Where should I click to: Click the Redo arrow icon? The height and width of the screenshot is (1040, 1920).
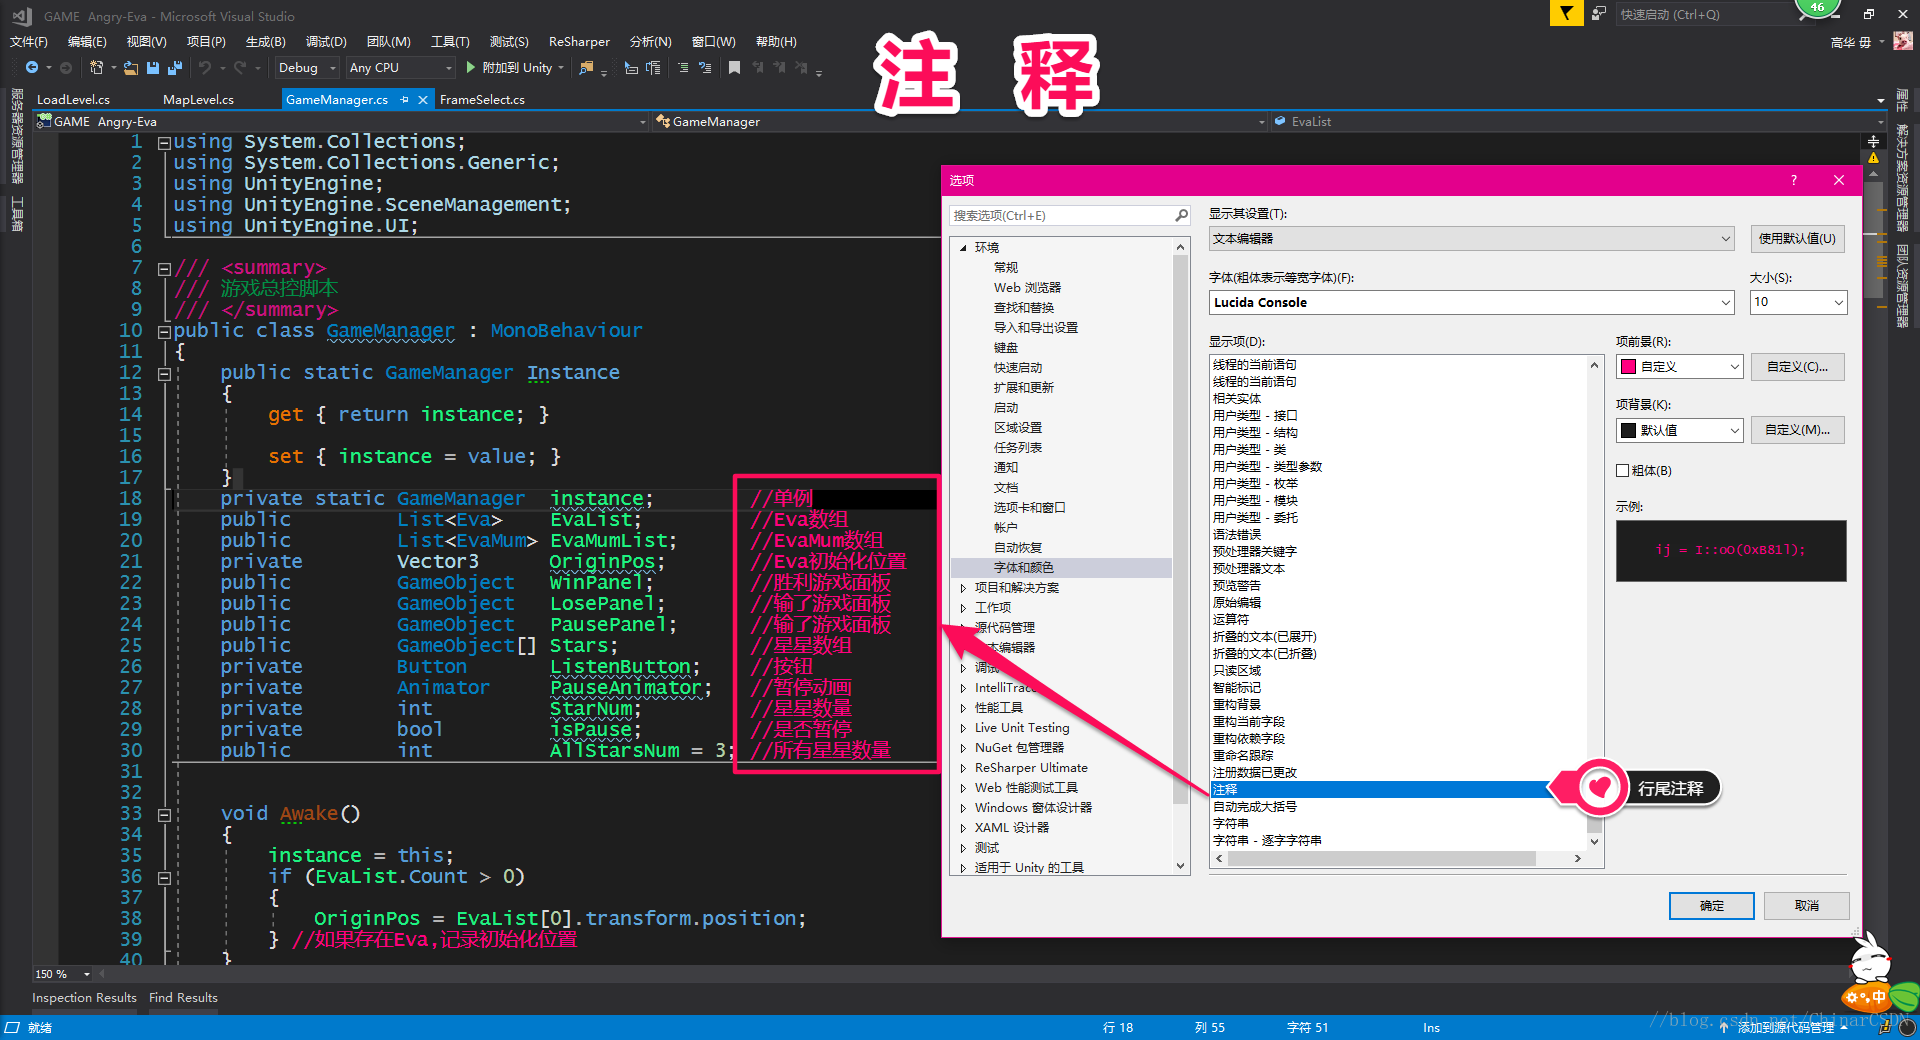point(240,68)
